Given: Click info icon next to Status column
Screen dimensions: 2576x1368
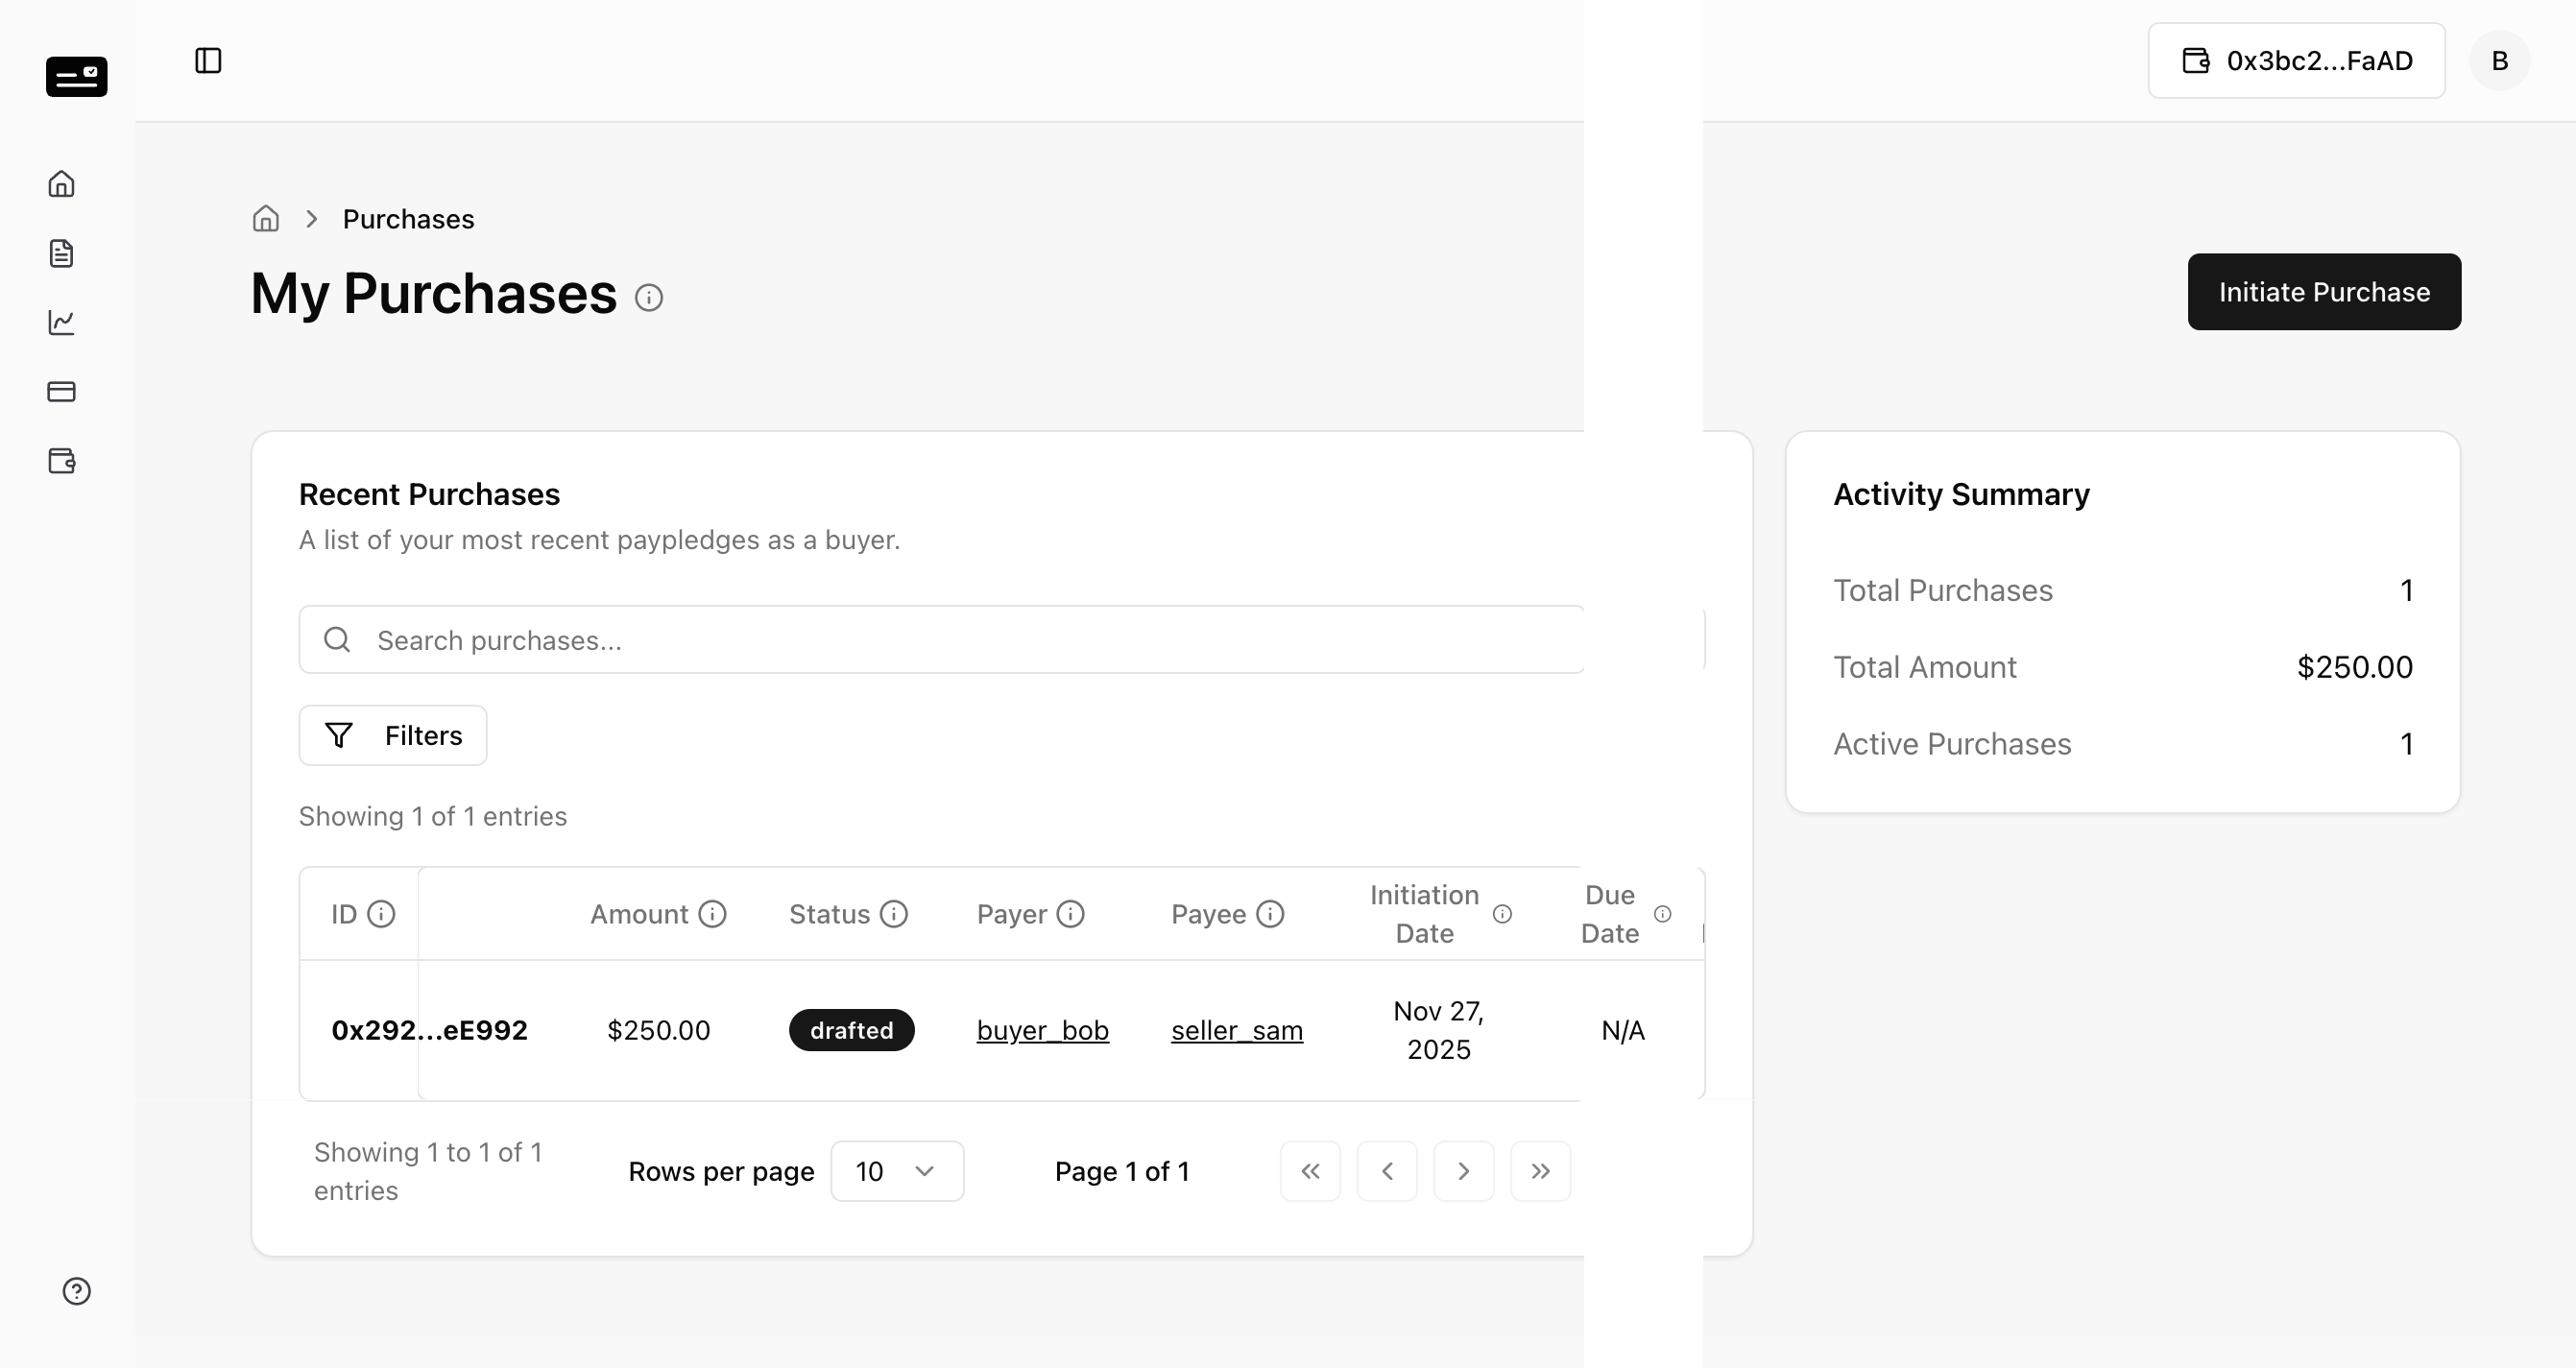Looking at the screenshot, I should 894,914.
